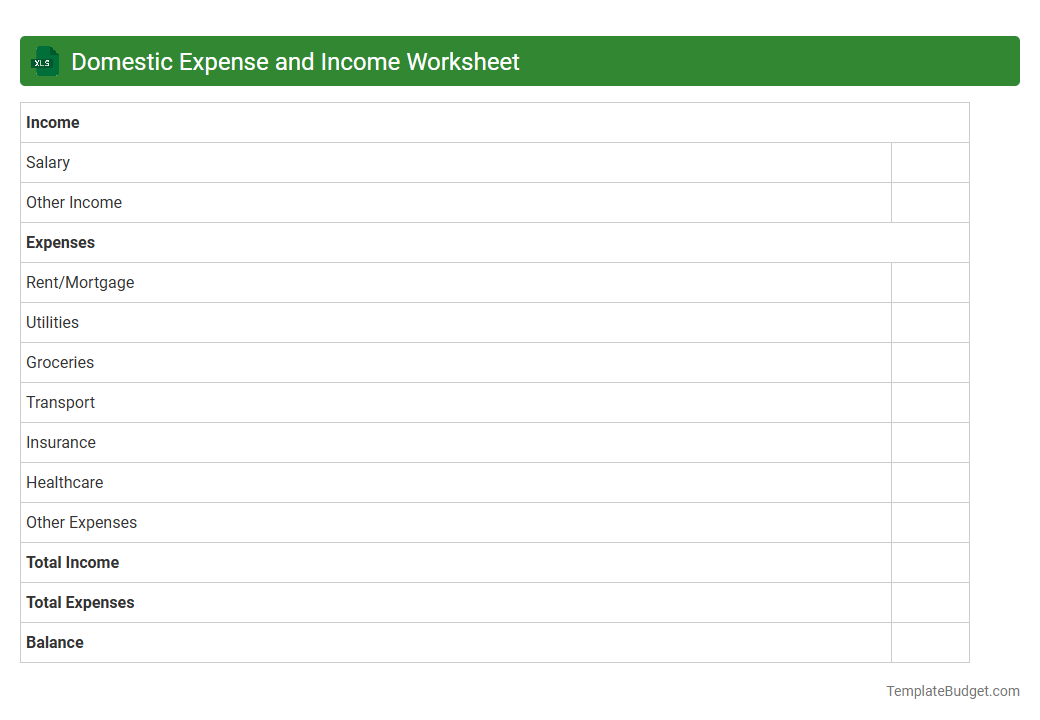
Task: Select the Salary row label
Action: click(x=48, y=162)
